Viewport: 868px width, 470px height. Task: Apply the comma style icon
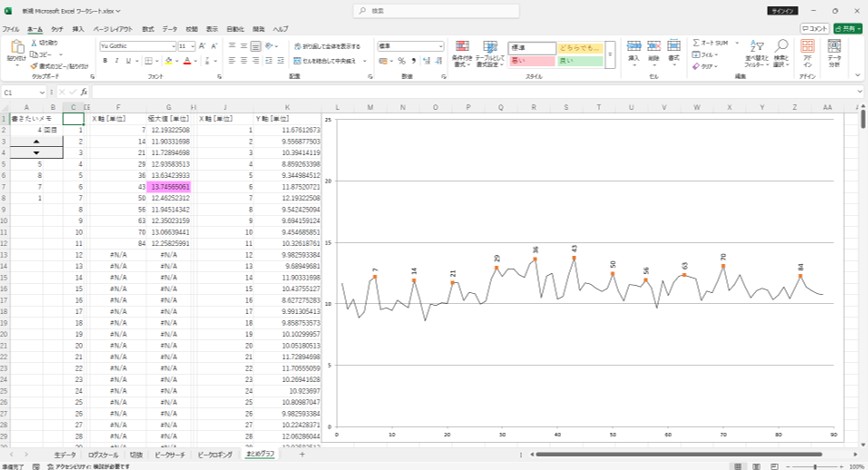coord(414,61)
